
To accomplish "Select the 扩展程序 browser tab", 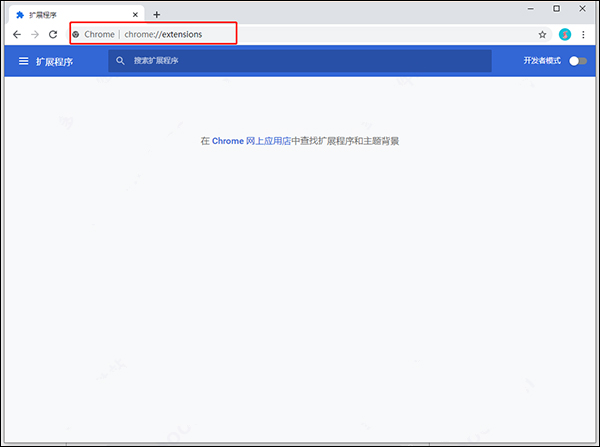I will tap(76, 15).
